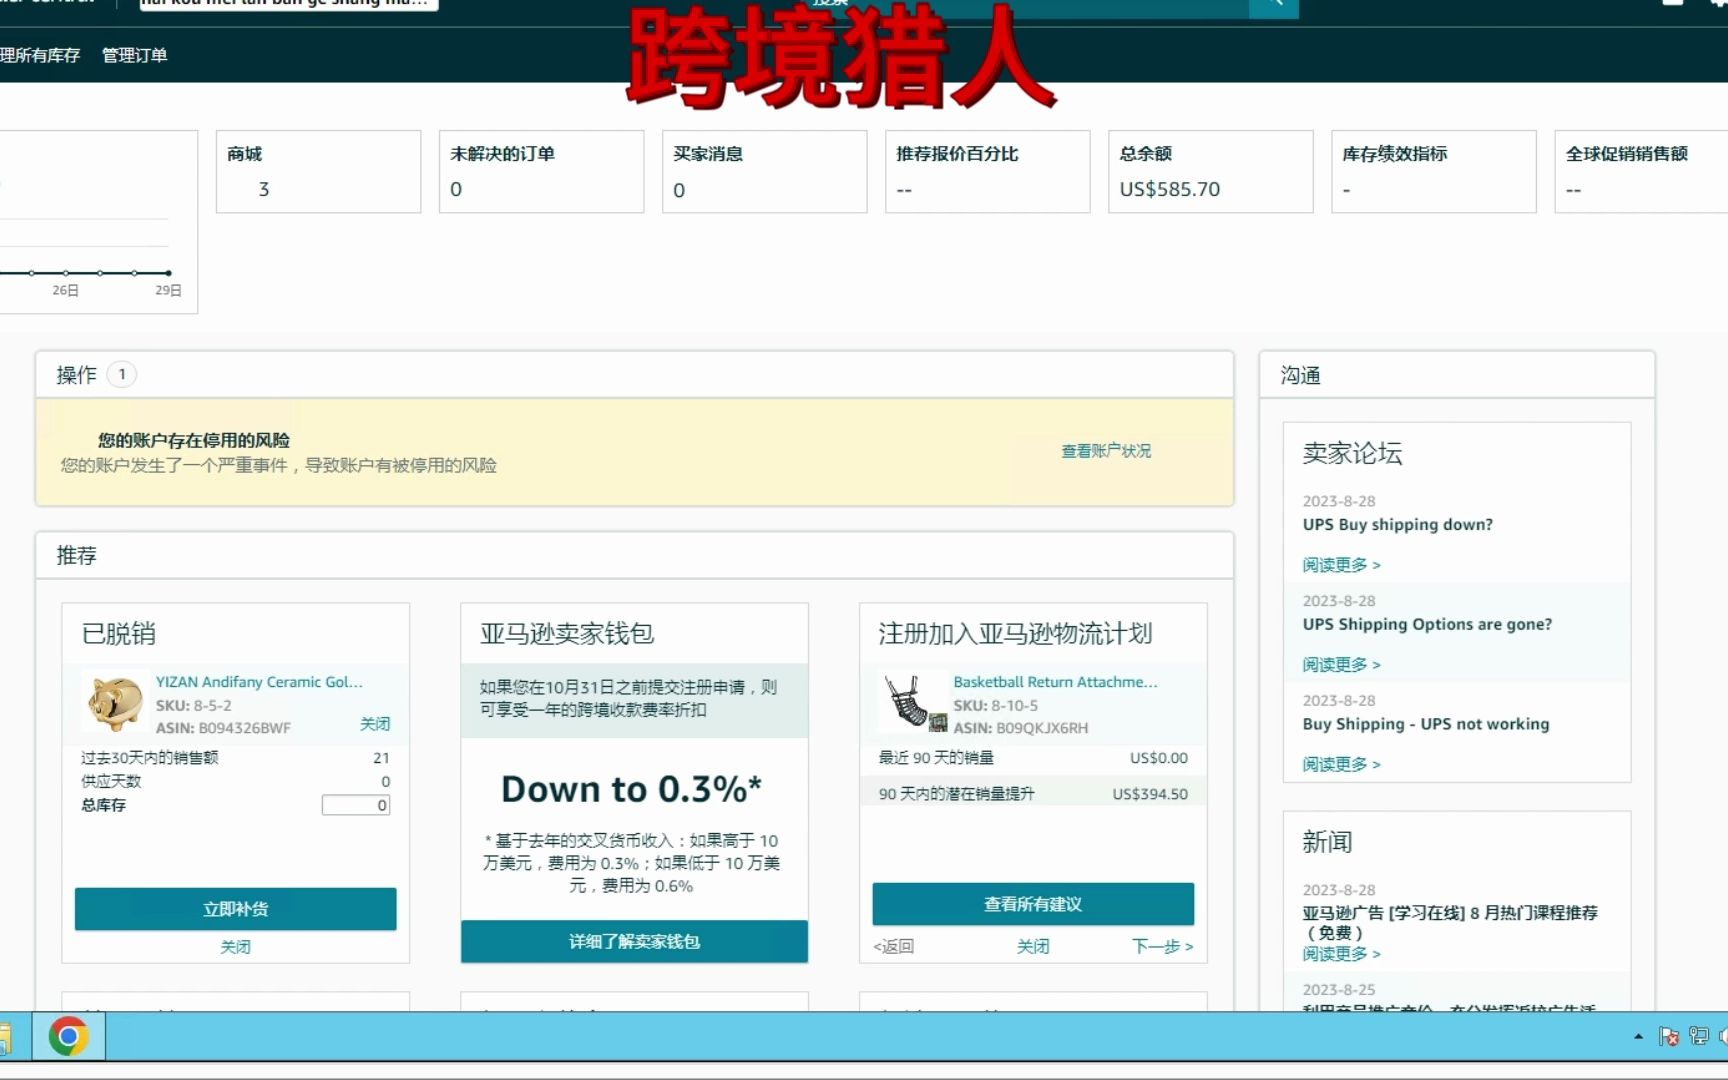Click 您的账户存在停用的风险 alert title
1728x1080 pixels.
194,440
